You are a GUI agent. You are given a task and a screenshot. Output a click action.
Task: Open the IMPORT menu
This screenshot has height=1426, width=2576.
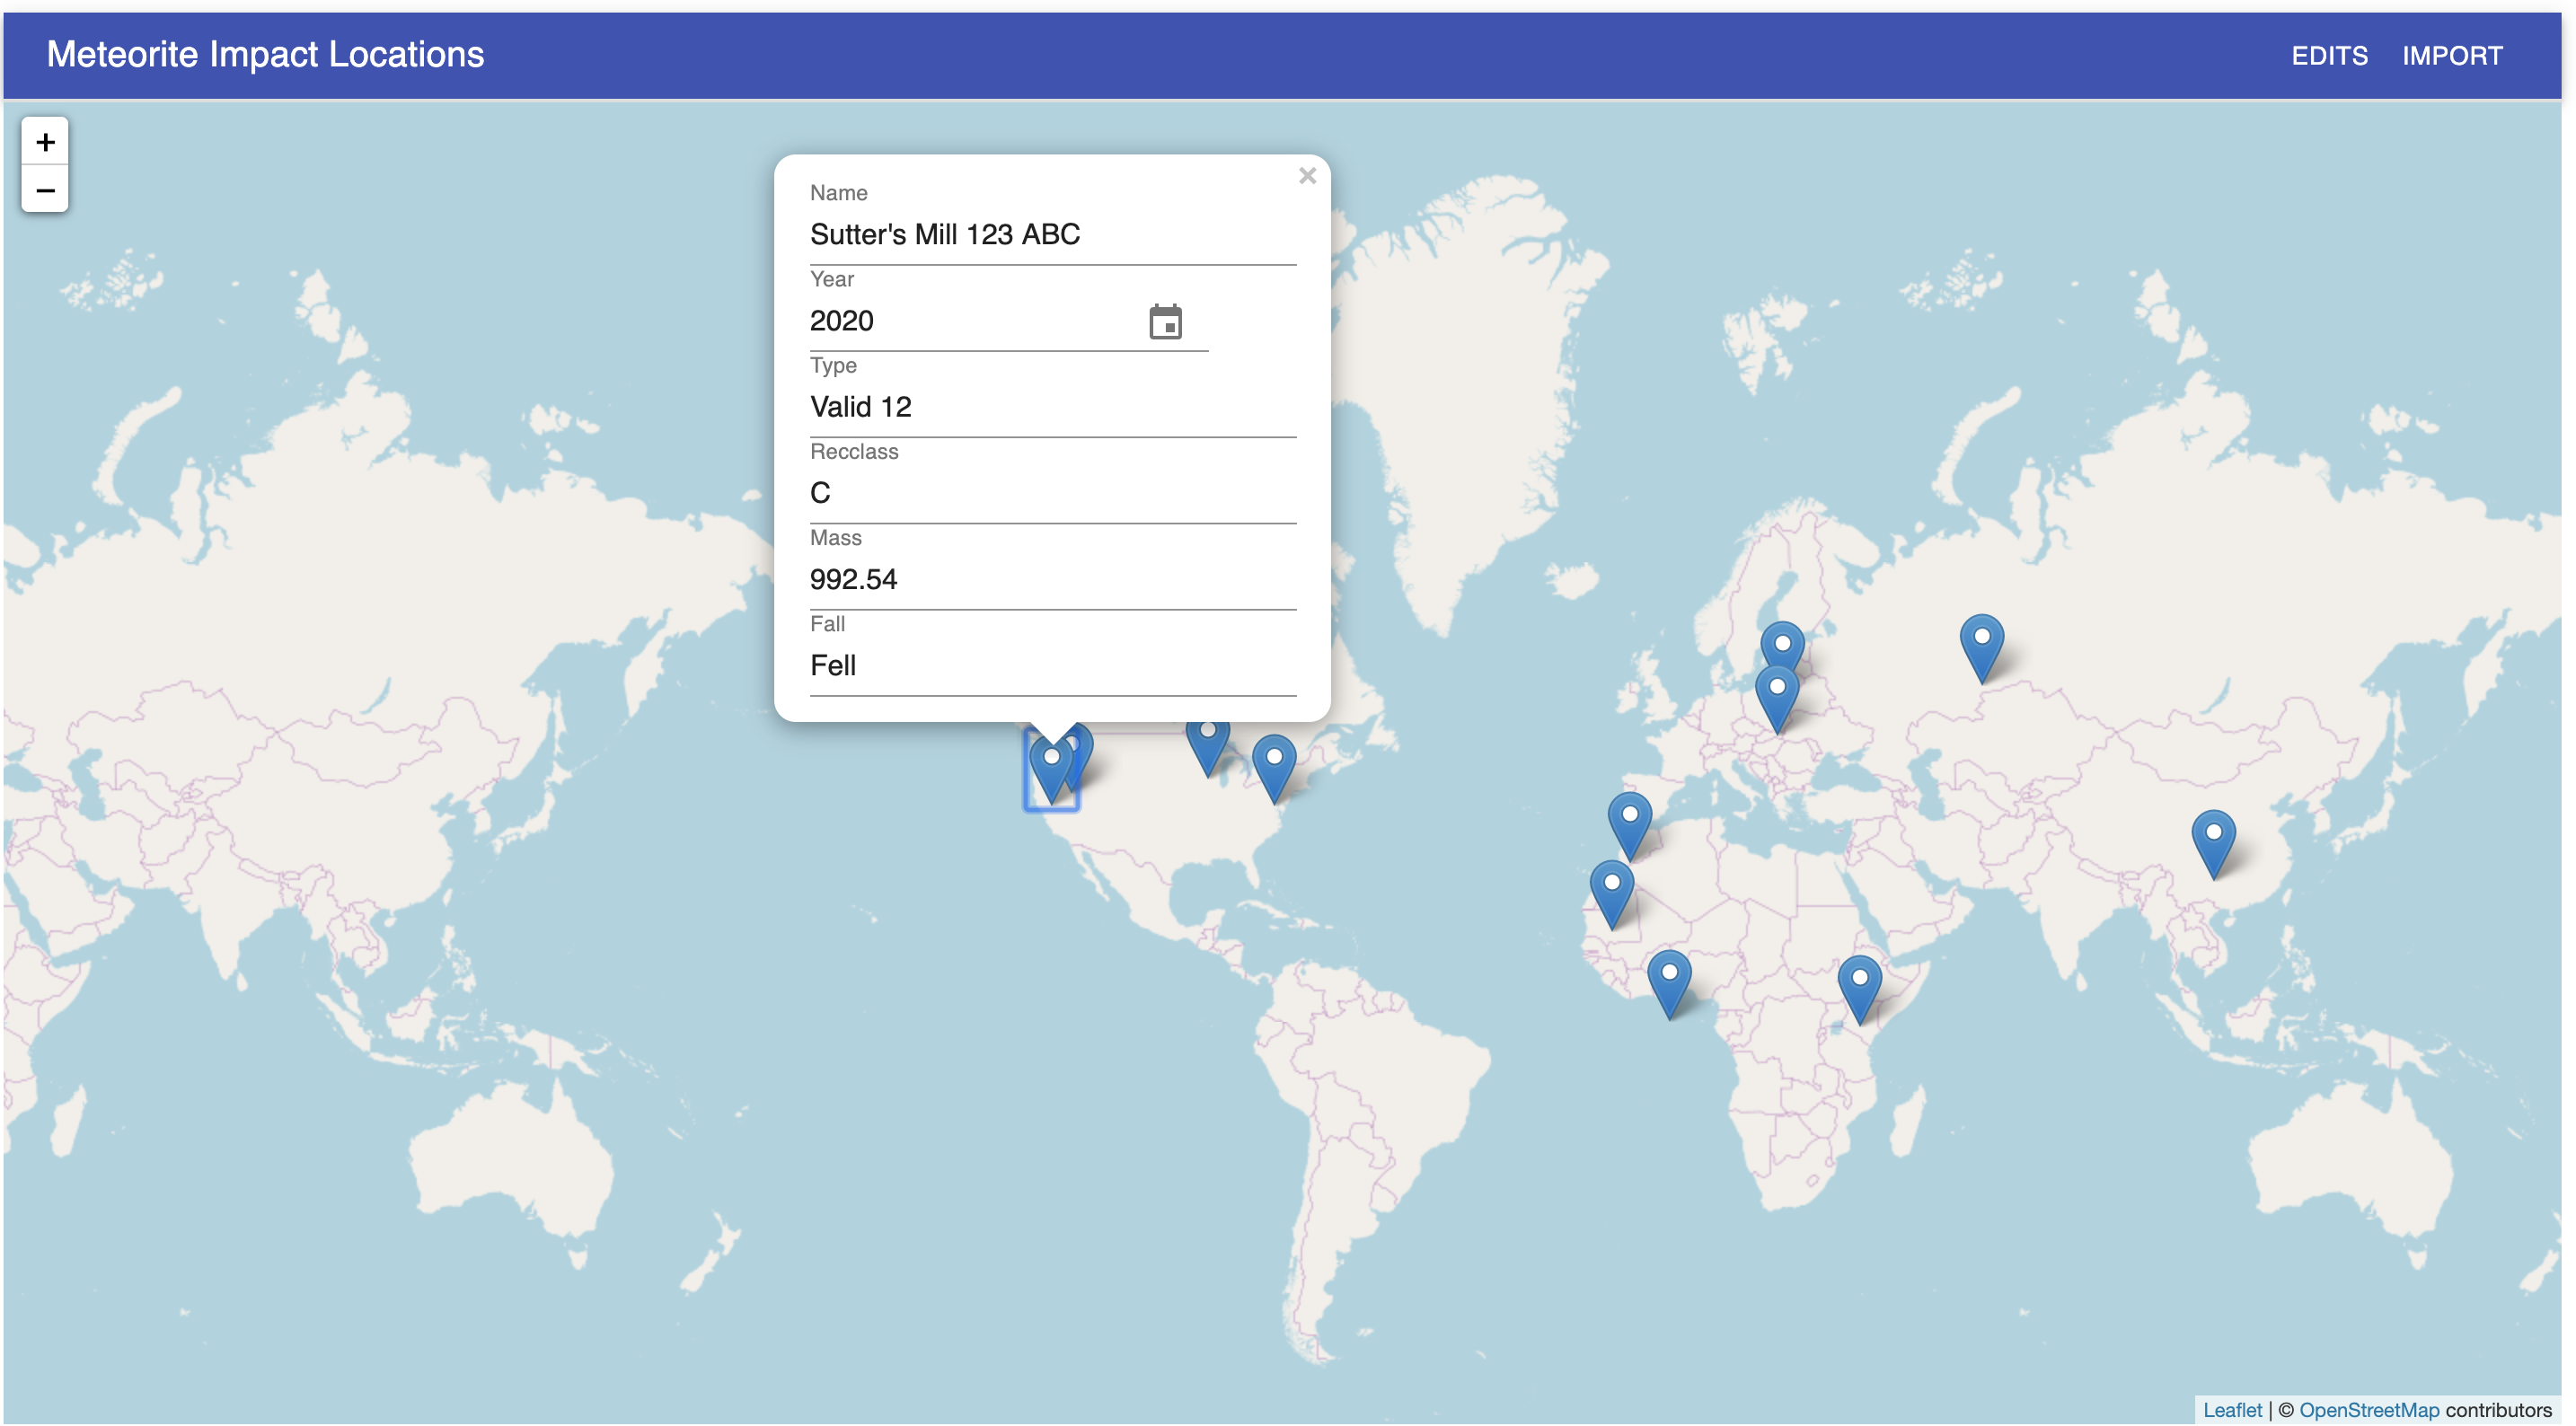[2452, 56]
